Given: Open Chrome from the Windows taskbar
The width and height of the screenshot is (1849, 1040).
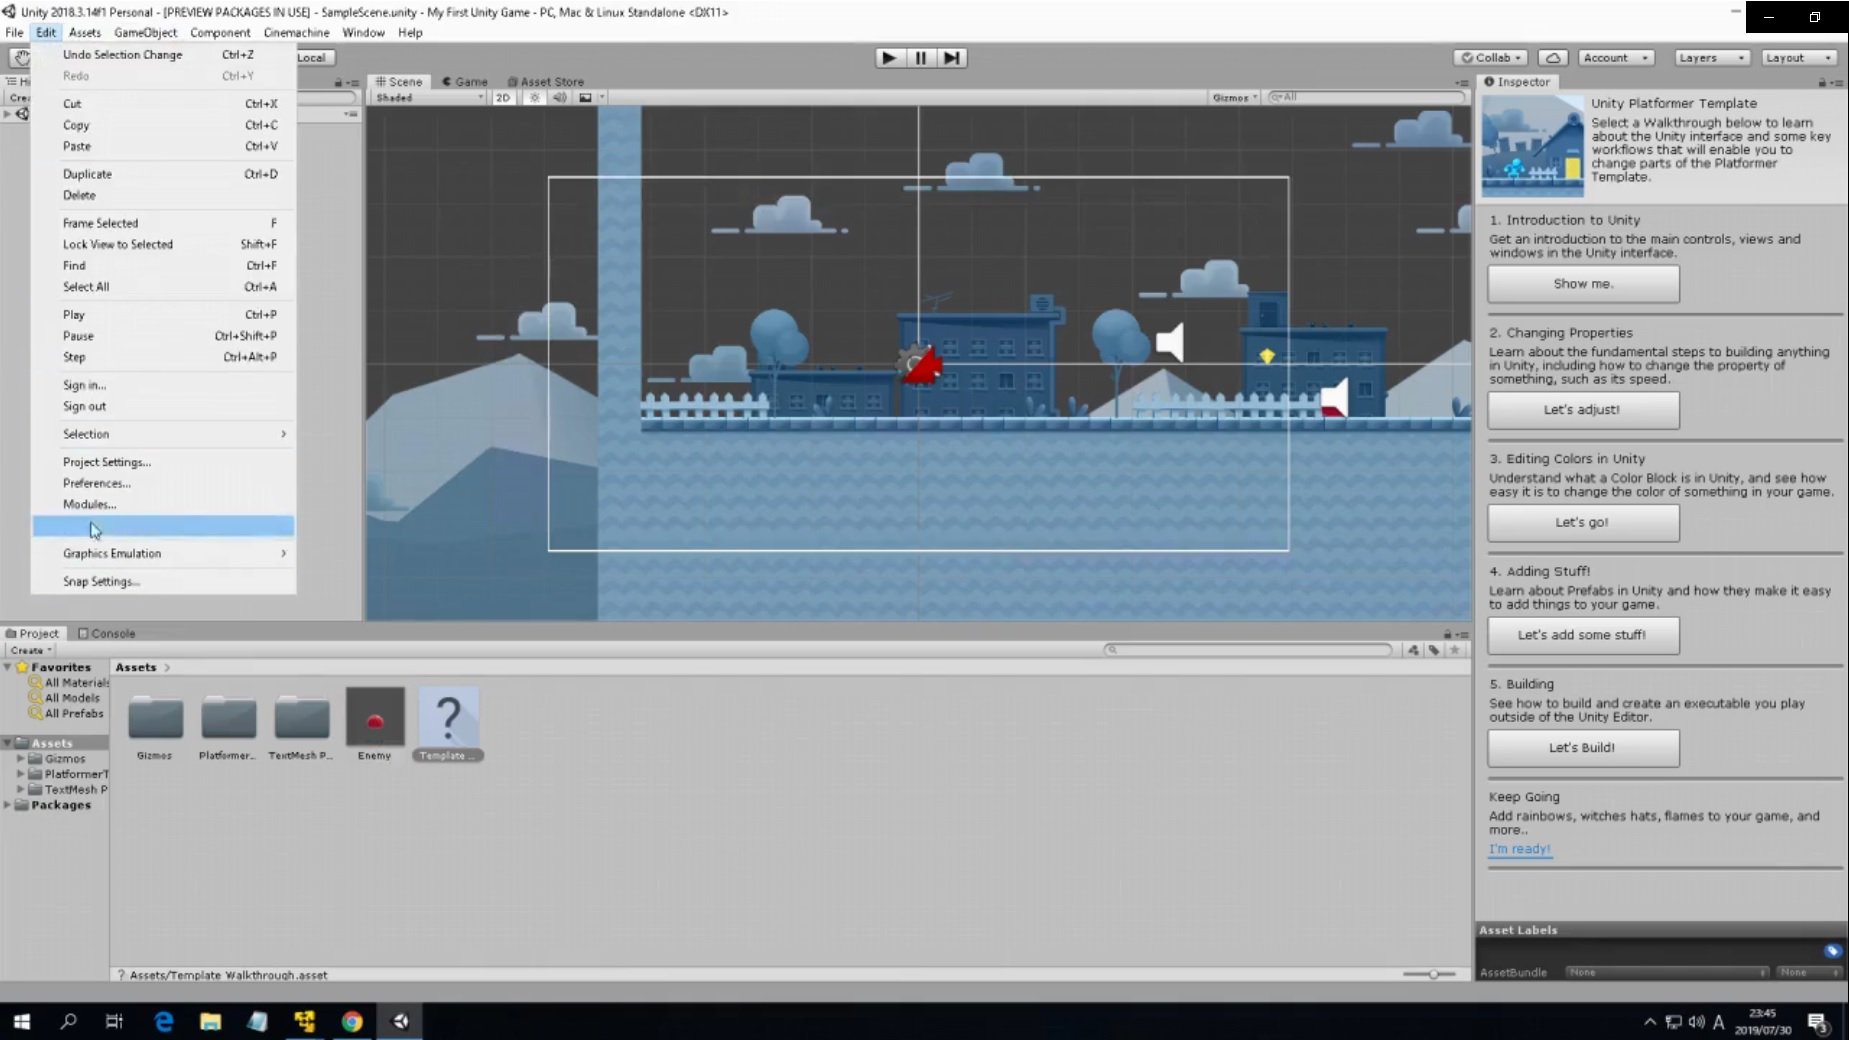Looking at the screenshot, I should point(352,1021).
